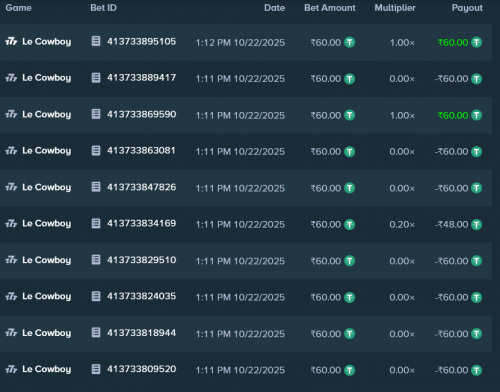This screenshot has height=392, width=500.
Task: Open bet ID 413733829510
Action: (x=141, y=260)
